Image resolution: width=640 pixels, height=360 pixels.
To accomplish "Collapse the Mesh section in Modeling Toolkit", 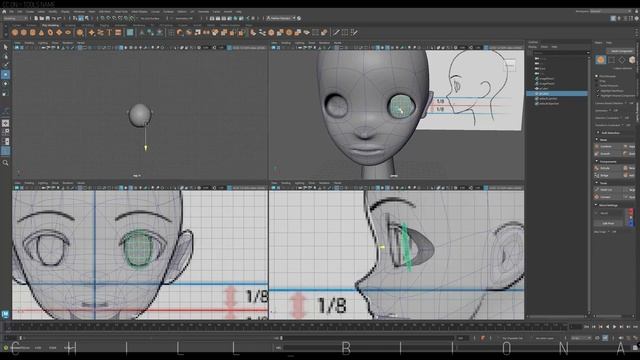I will (597, 140).
